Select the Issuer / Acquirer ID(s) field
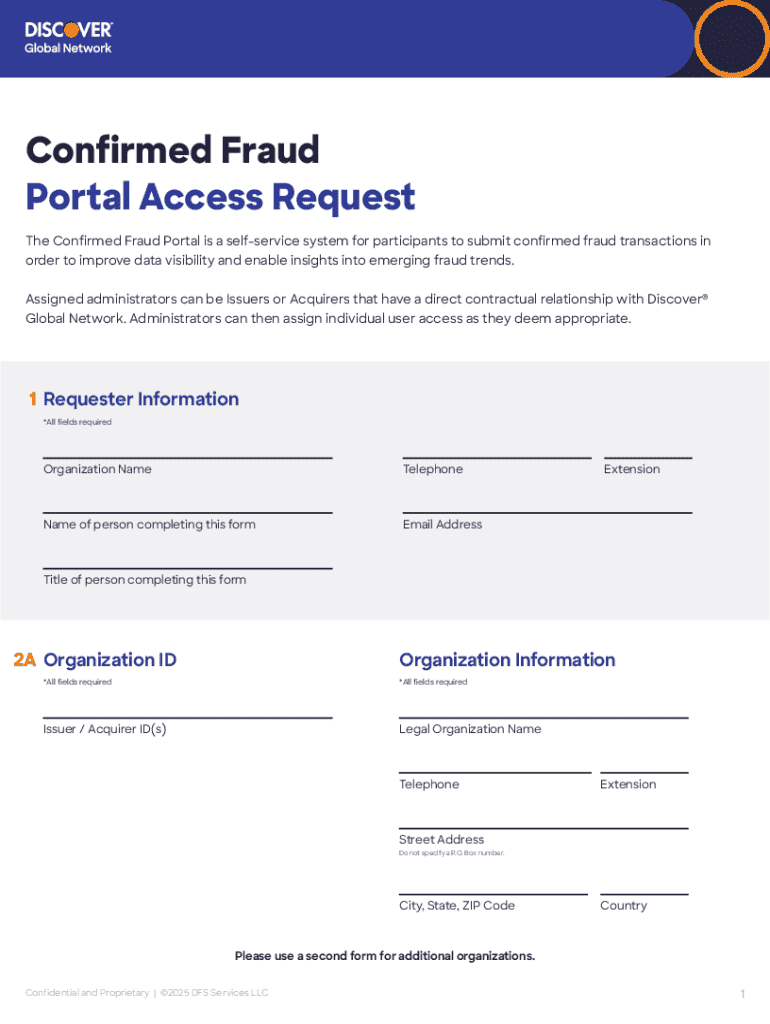Screen dimensions: 770x1024 click(187, 708)
